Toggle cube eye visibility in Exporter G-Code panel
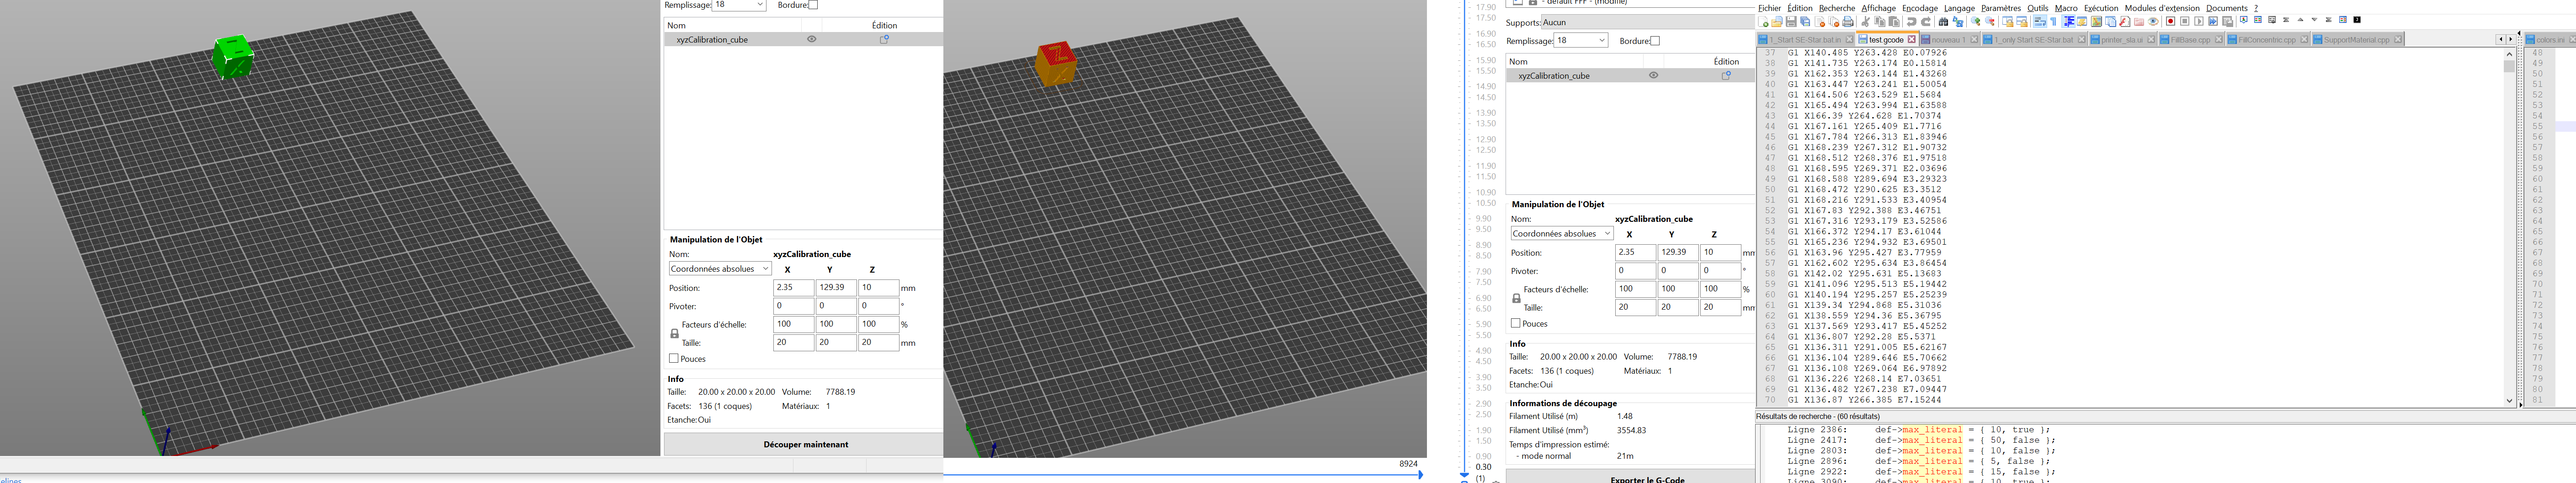 1653,75
